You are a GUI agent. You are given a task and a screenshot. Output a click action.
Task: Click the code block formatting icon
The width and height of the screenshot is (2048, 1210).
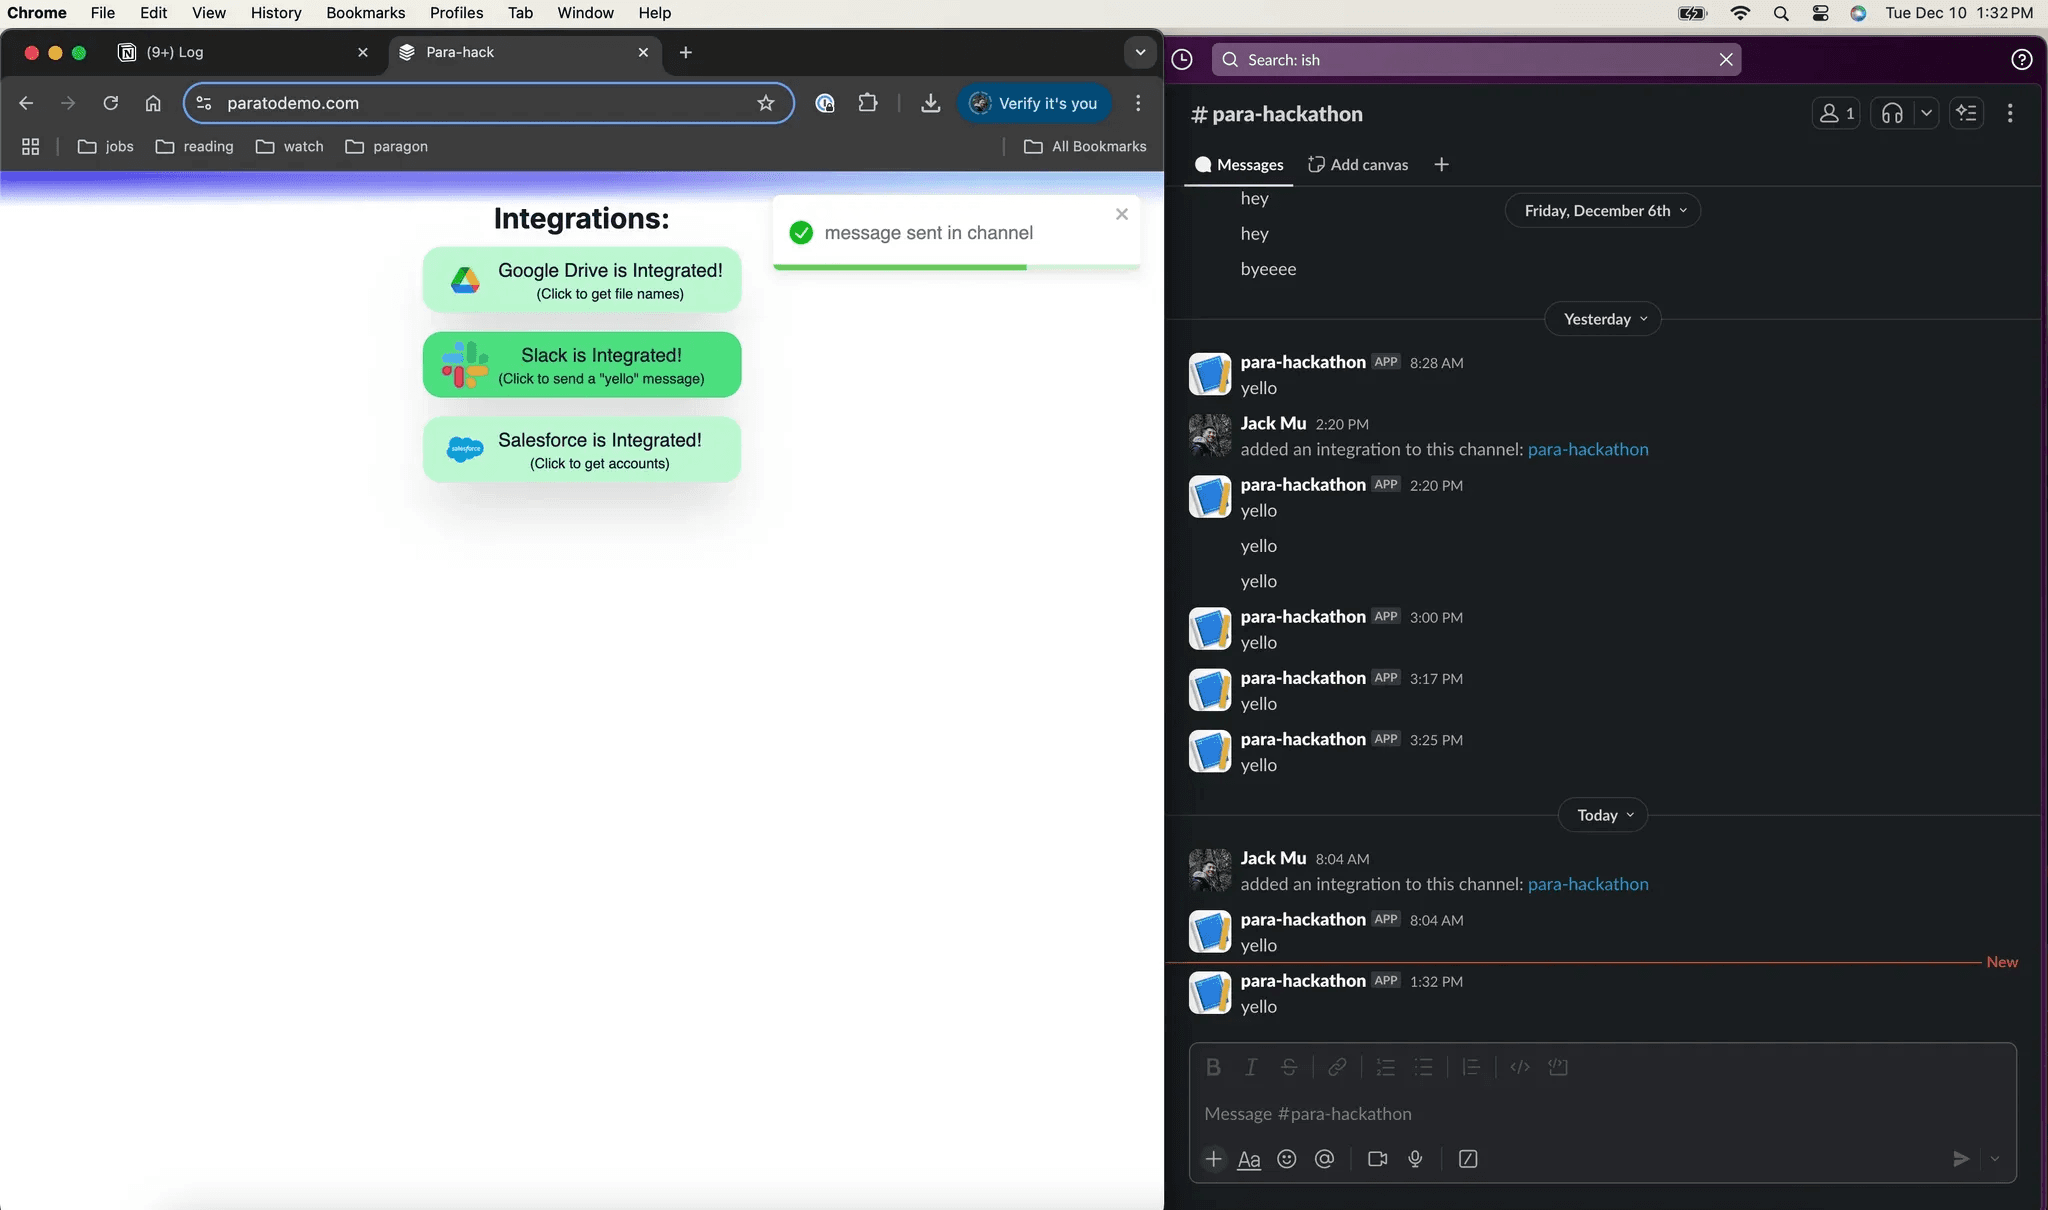(x=1558, y=1067)
